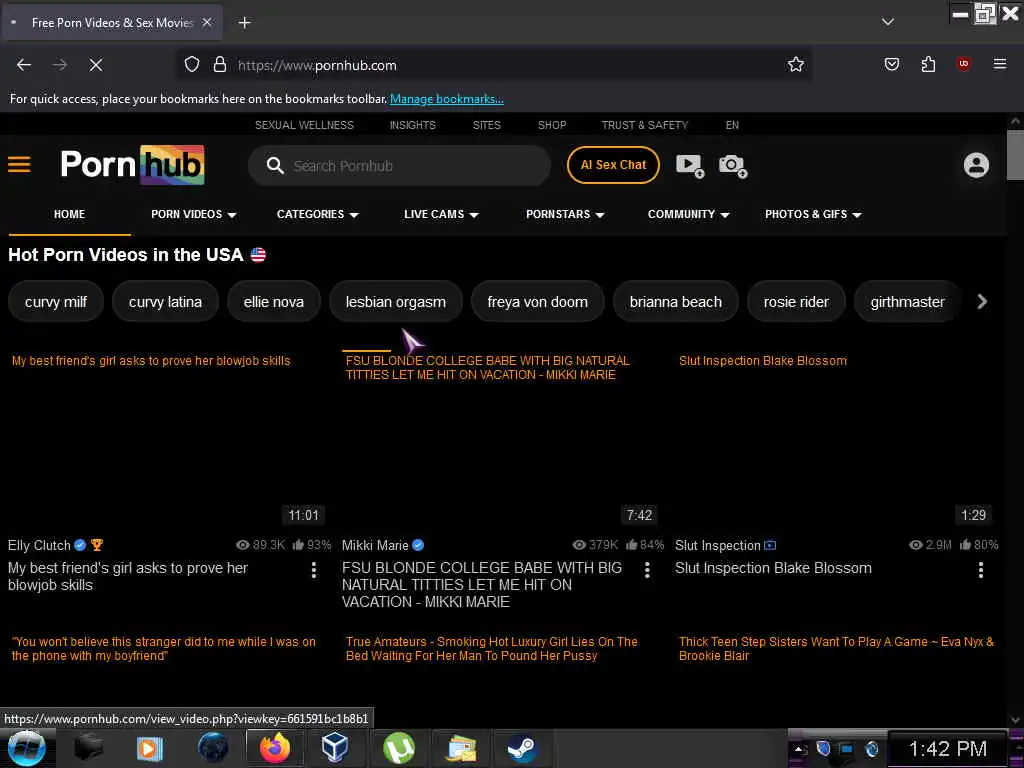The image size is (1024, 768).
Task: Select the "freya von doom" tag chip
Action: [x=537, y=302]
